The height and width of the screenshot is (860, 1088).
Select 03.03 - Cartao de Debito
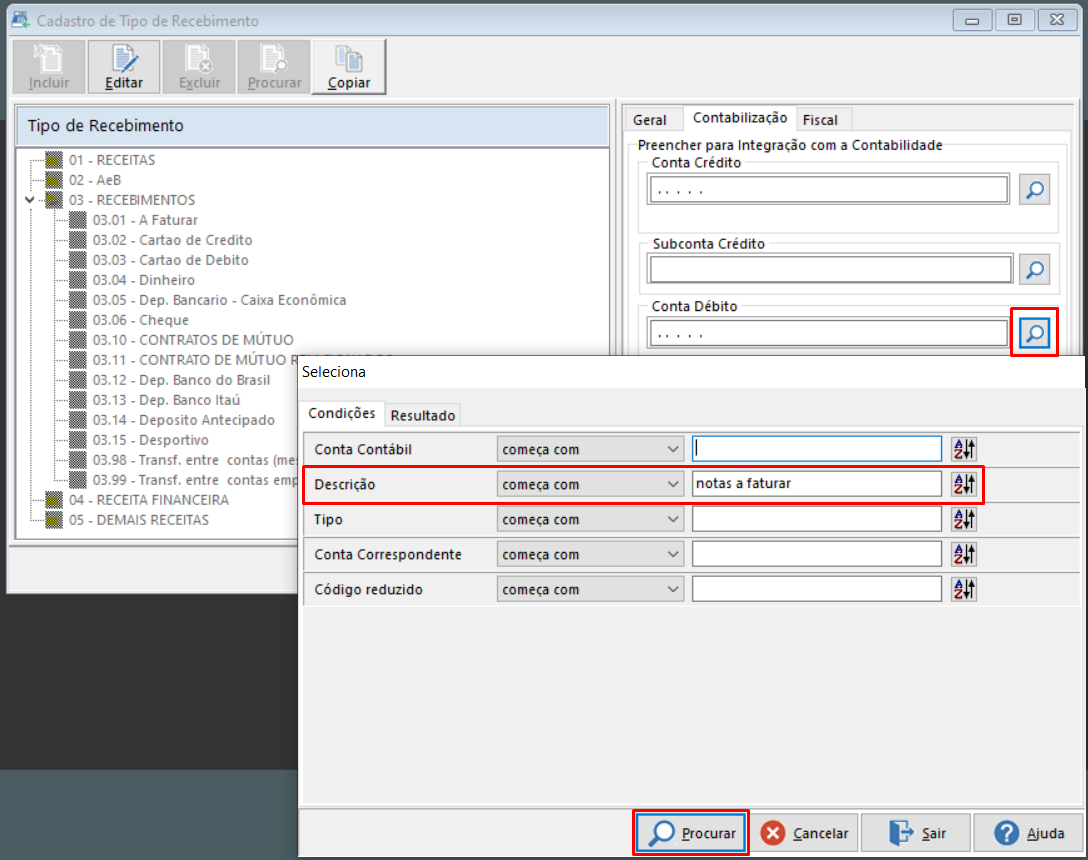coord(171,260)
